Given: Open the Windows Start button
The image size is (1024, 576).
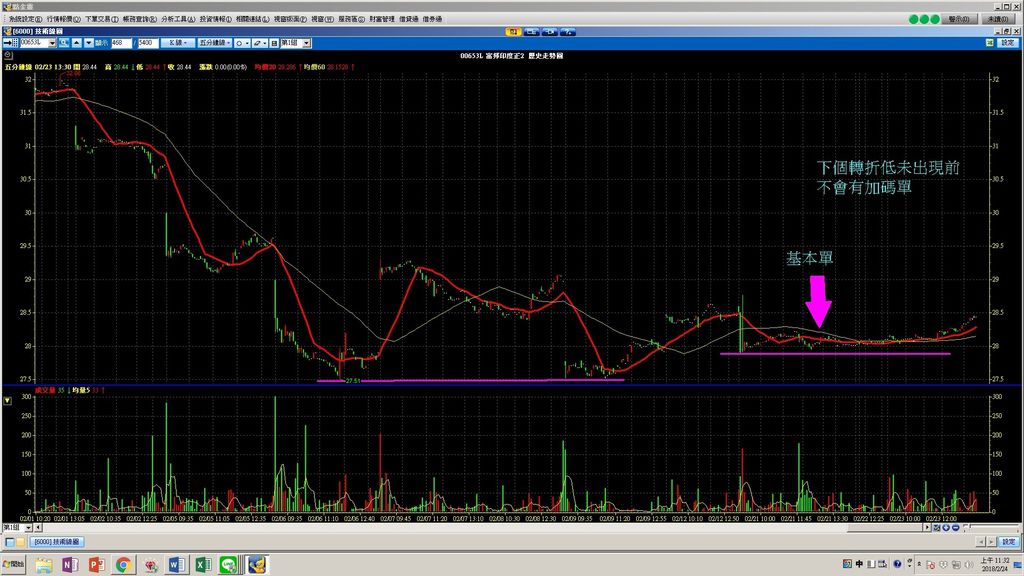Looking at the screenshot, I should [13, 564].
